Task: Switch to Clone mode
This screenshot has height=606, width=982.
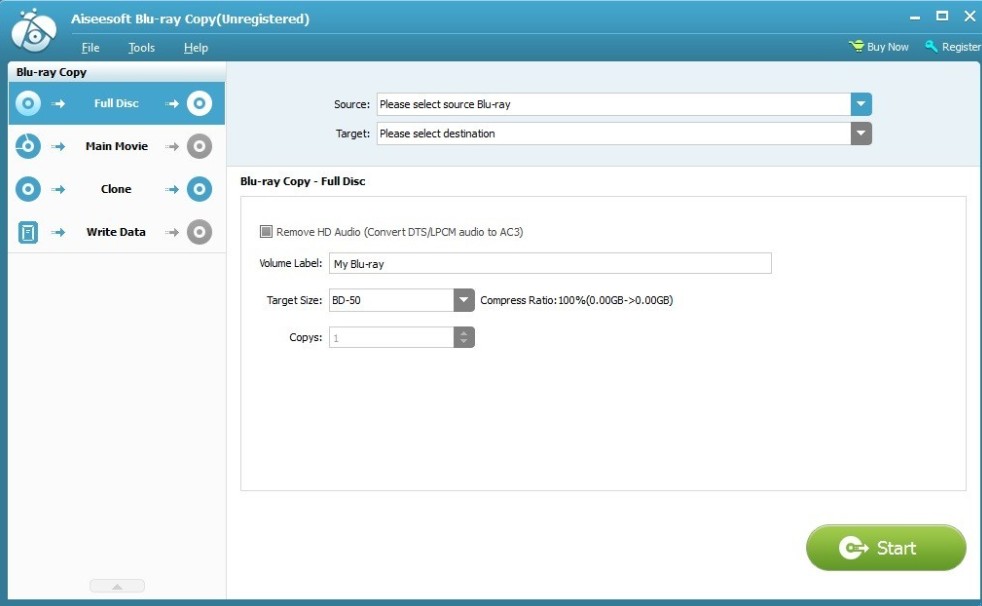Action: pos(116,189)
